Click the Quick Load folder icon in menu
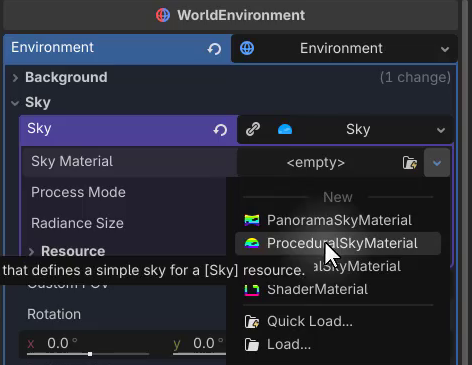Image resolution: width=472 pixels, height=365 pixels. (252, 322)
